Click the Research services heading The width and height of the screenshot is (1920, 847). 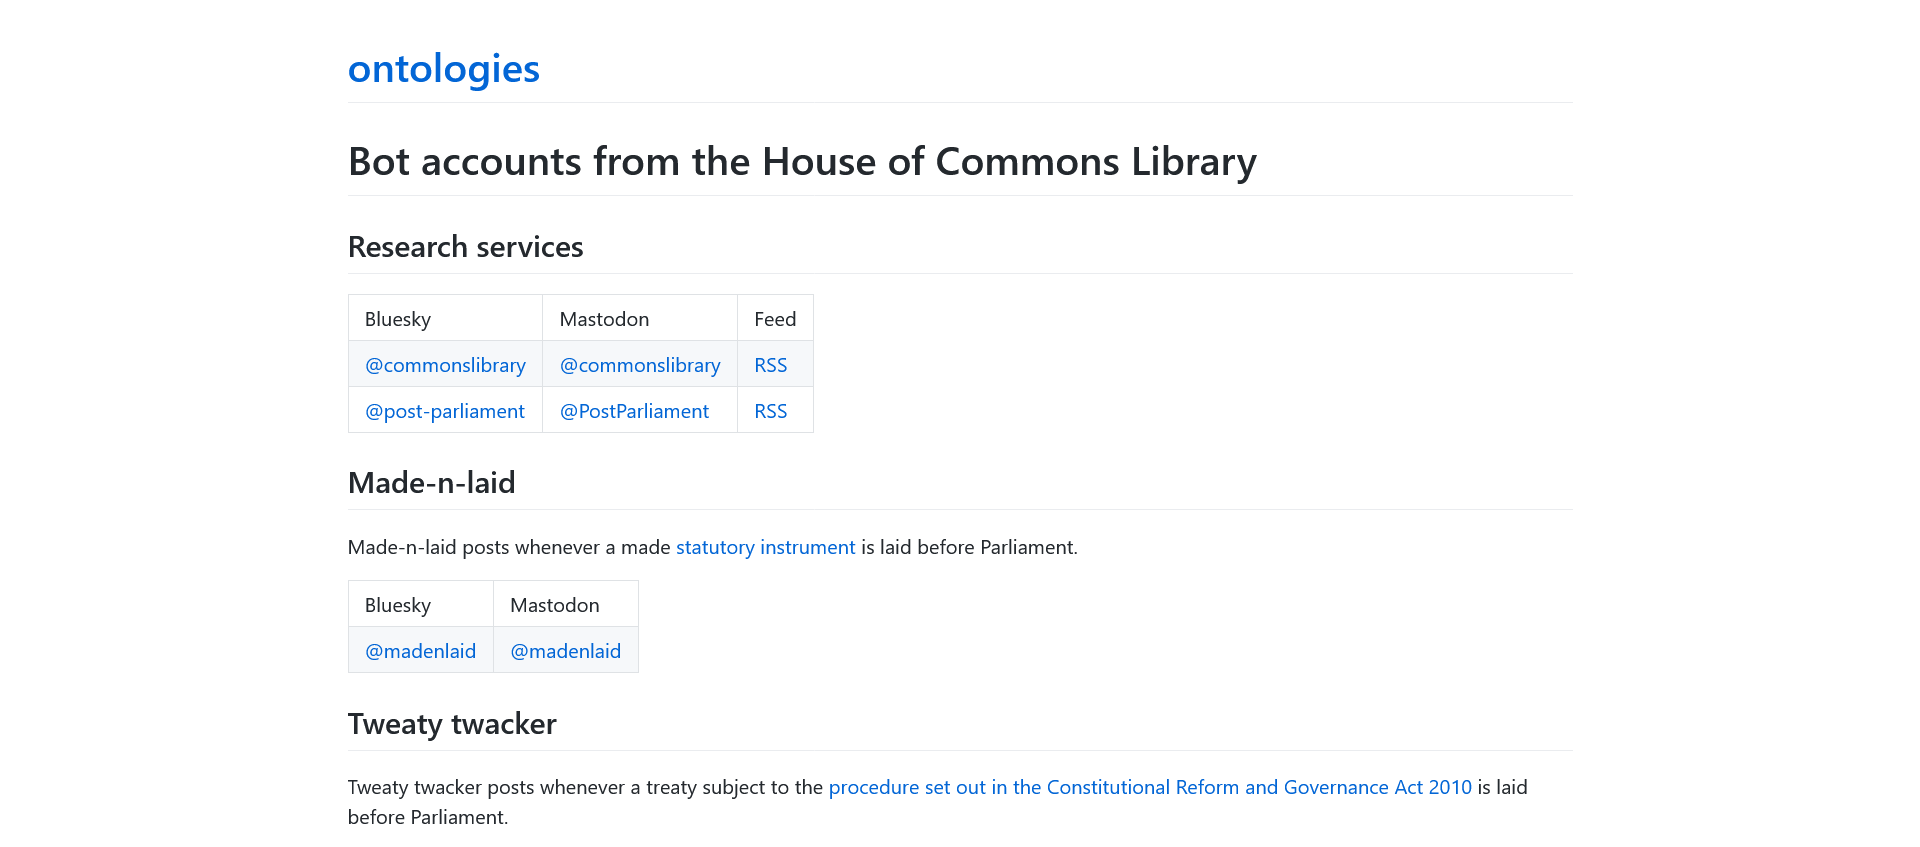pyautogui.click(x=465, y=247)
